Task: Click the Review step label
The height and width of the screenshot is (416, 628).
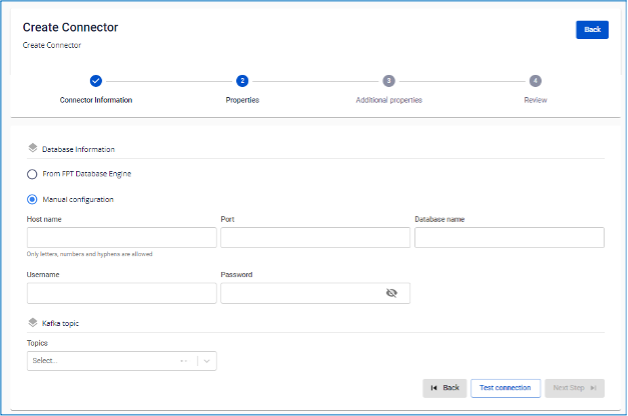Action: point(535,100)
